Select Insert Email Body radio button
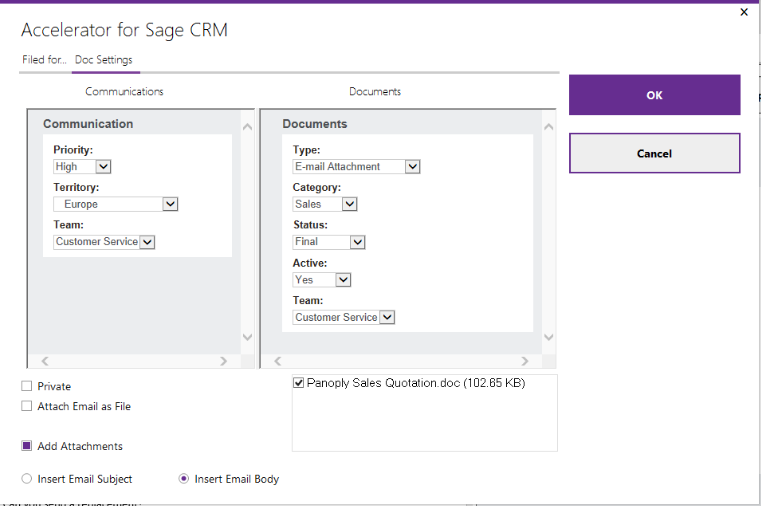 (x=184, y=479)
